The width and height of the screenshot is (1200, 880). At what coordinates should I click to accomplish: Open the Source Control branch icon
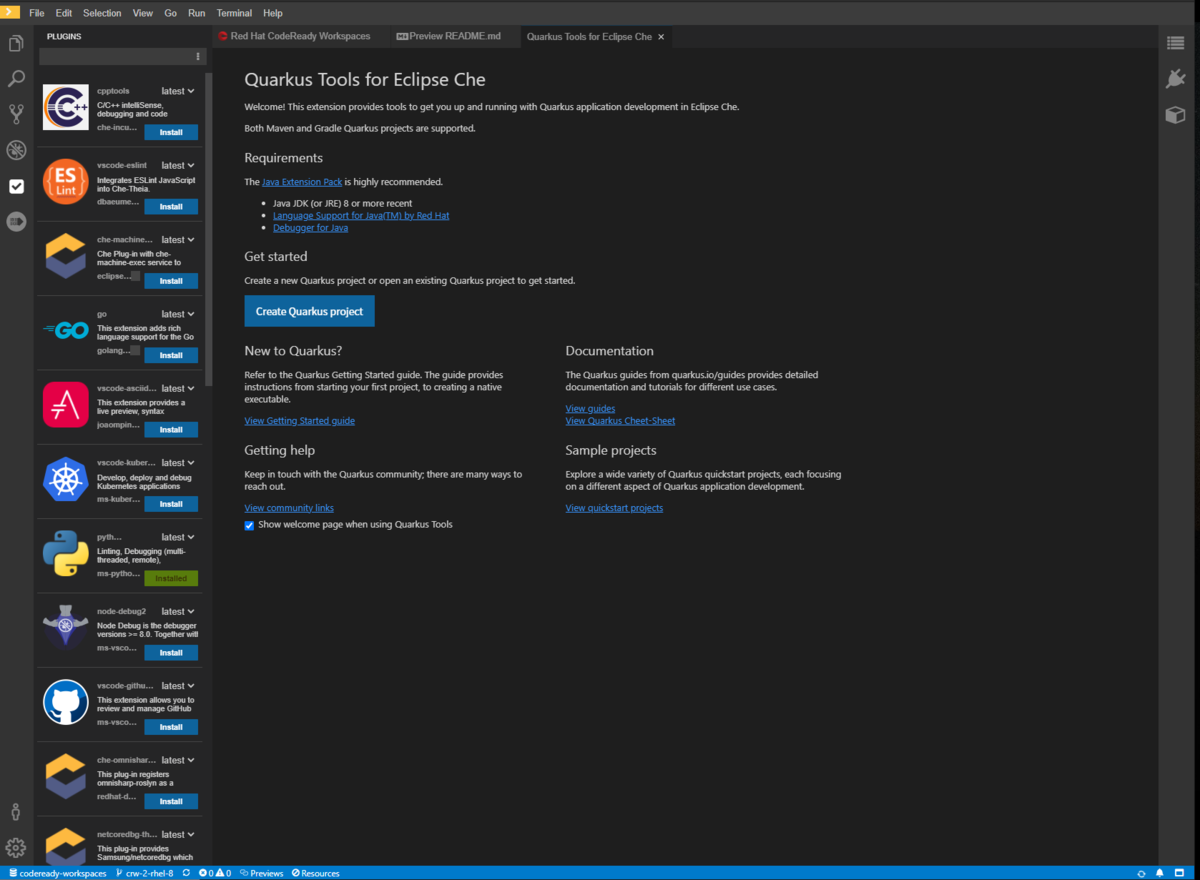pyautogui.click(x=16, y=114)
